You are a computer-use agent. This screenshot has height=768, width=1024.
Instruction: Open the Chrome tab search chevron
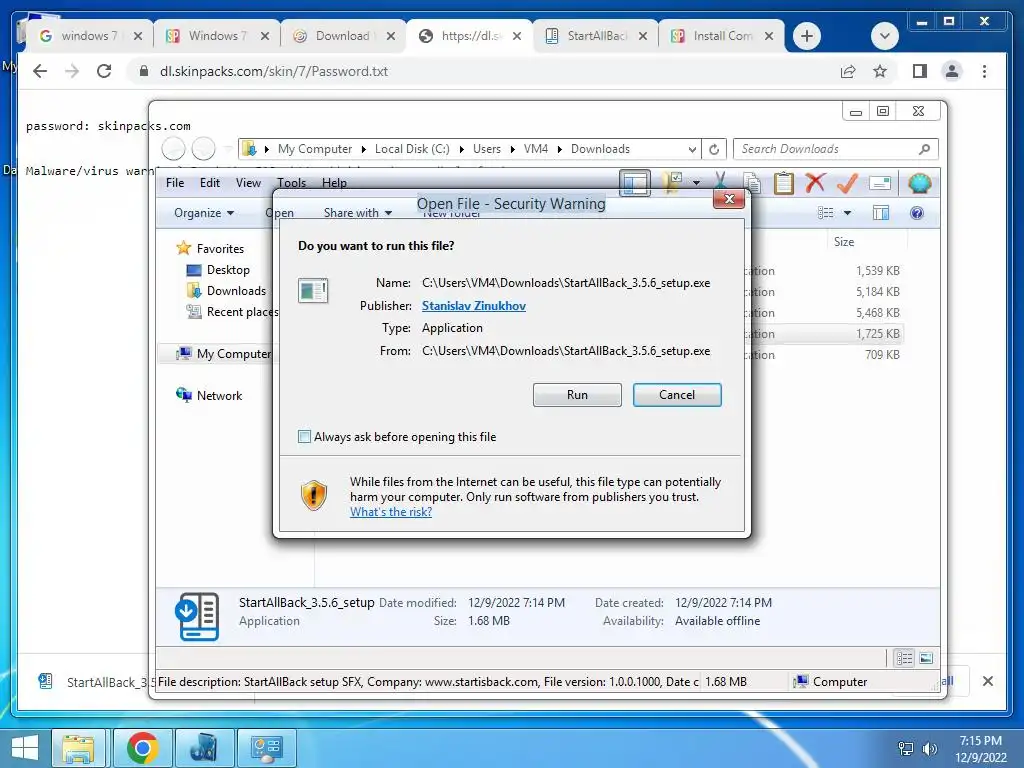point(884,36)
